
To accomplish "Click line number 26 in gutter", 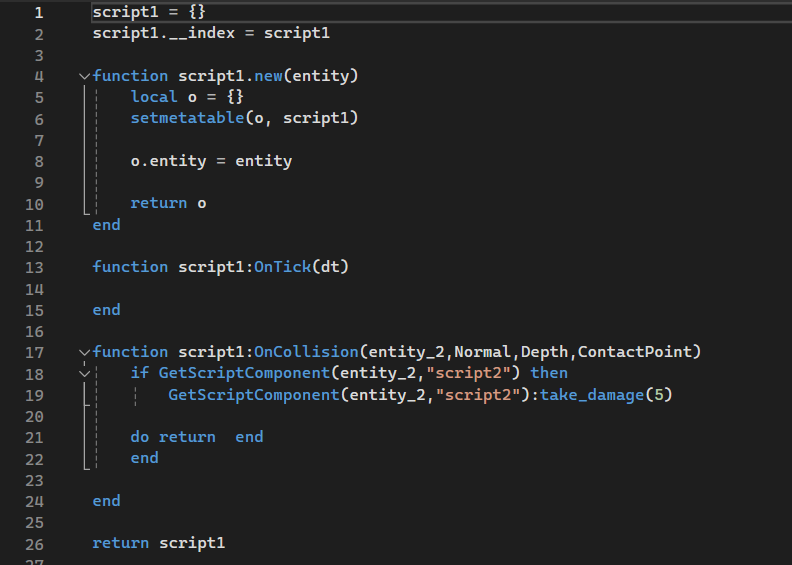I will point(34,543).
